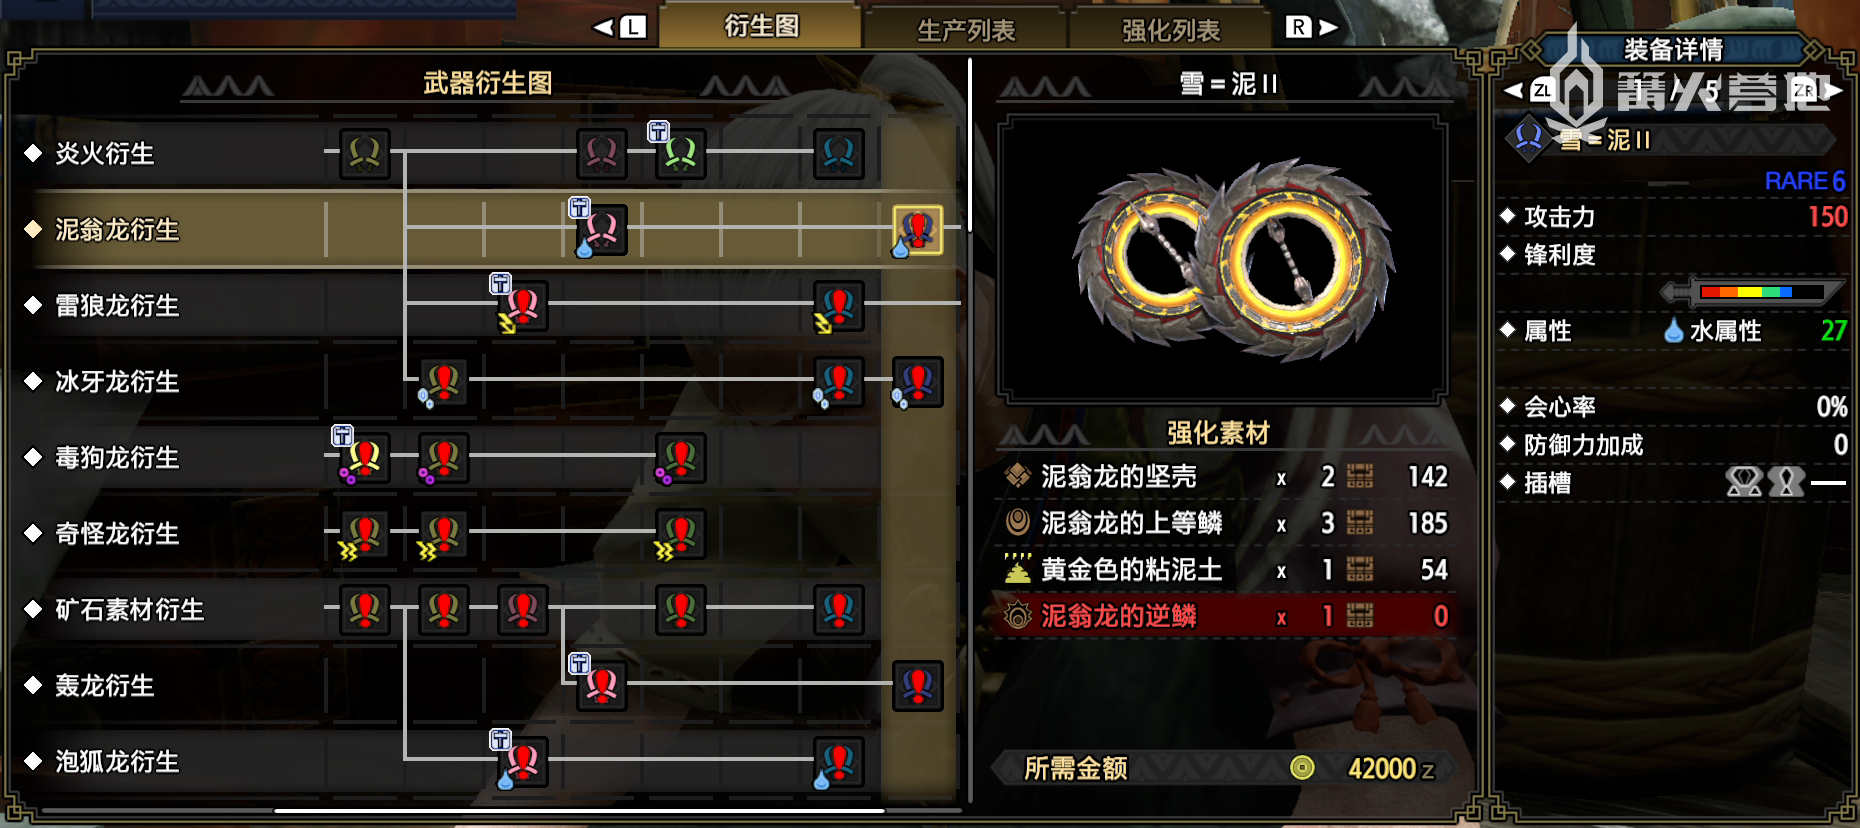Select the highlighted 雪=泥 II weapon node
This screenshot has height=828, width=1860.
[918, 230]
